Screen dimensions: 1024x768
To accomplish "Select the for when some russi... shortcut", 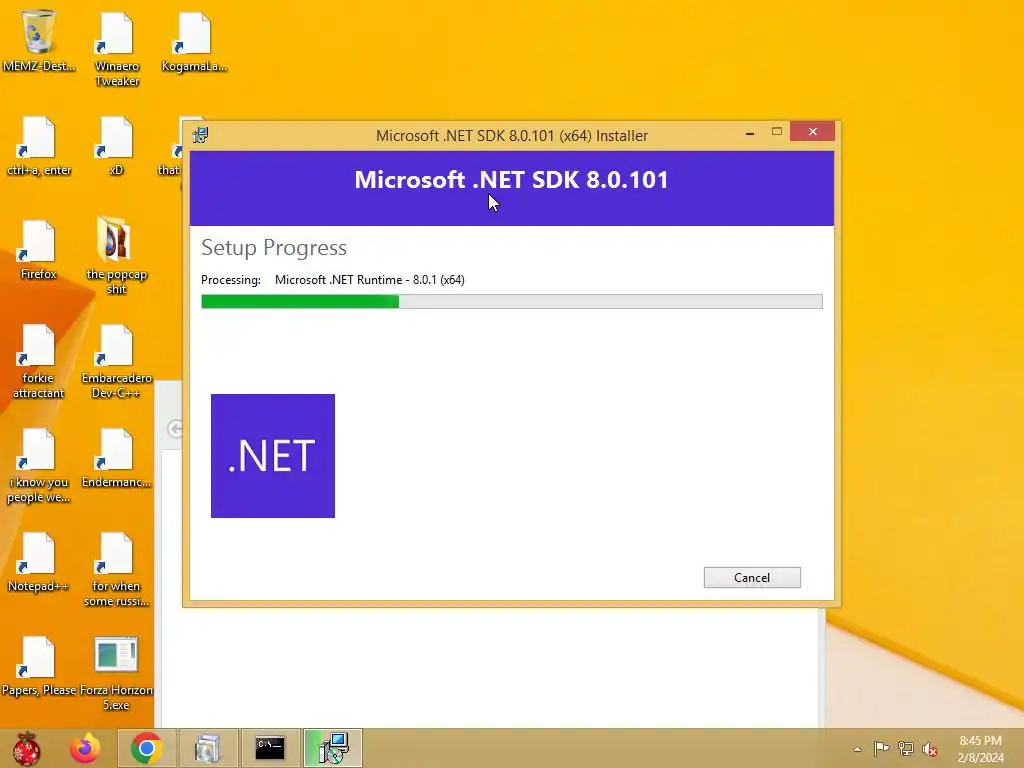I will (x=116, y=569).
